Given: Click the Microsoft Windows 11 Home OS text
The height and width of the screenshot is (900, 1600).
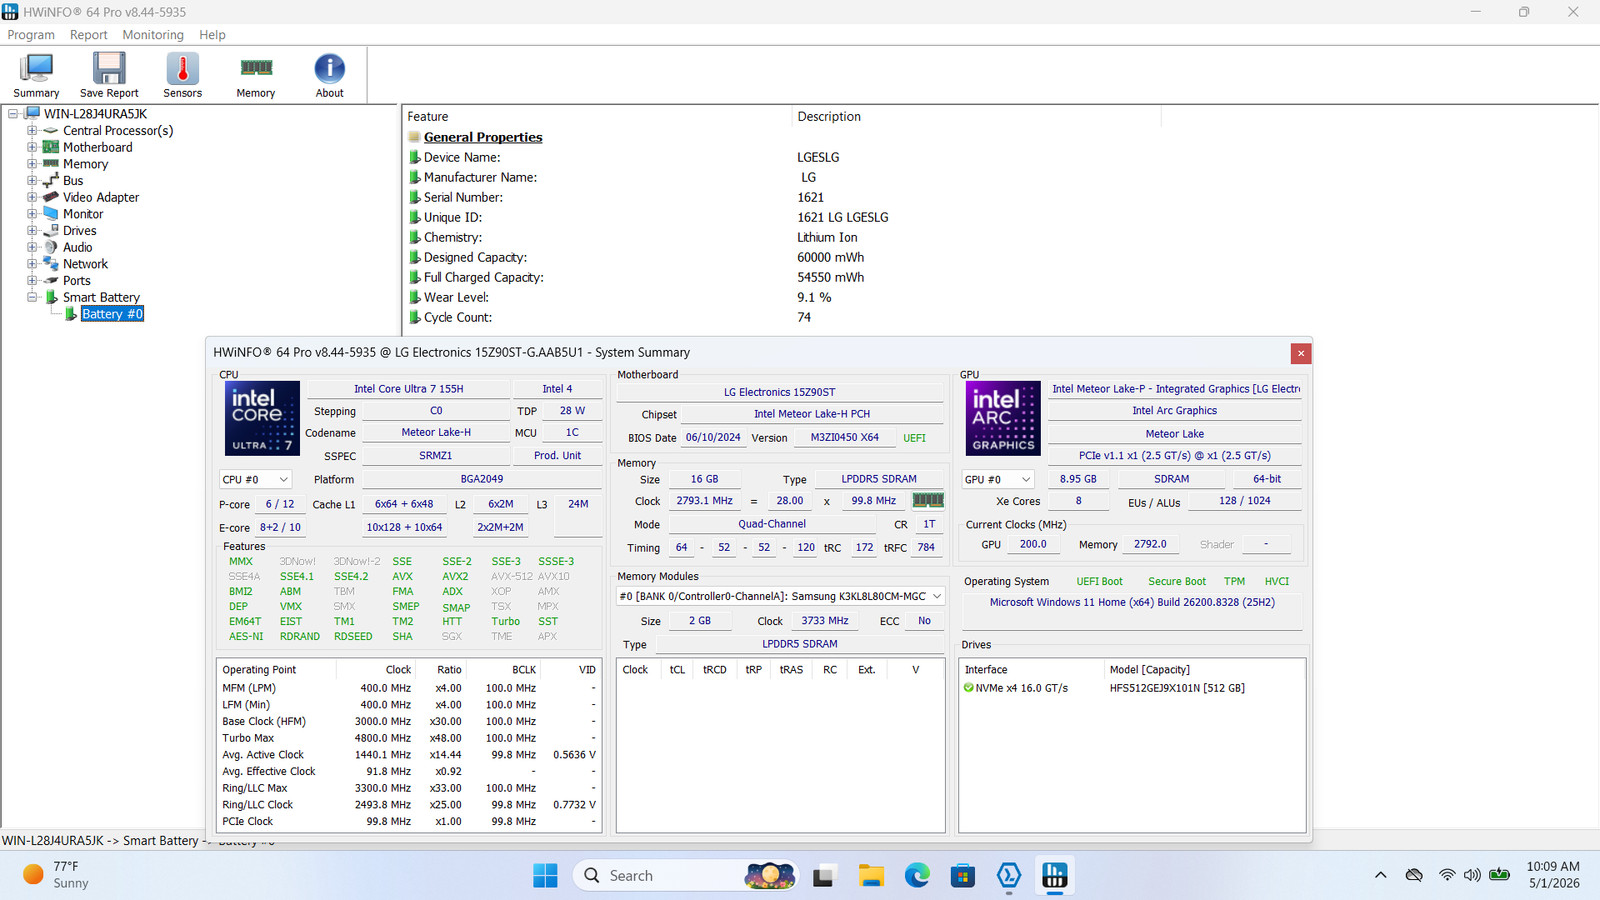Looking at the screenshot, I should pos(1132,603).
